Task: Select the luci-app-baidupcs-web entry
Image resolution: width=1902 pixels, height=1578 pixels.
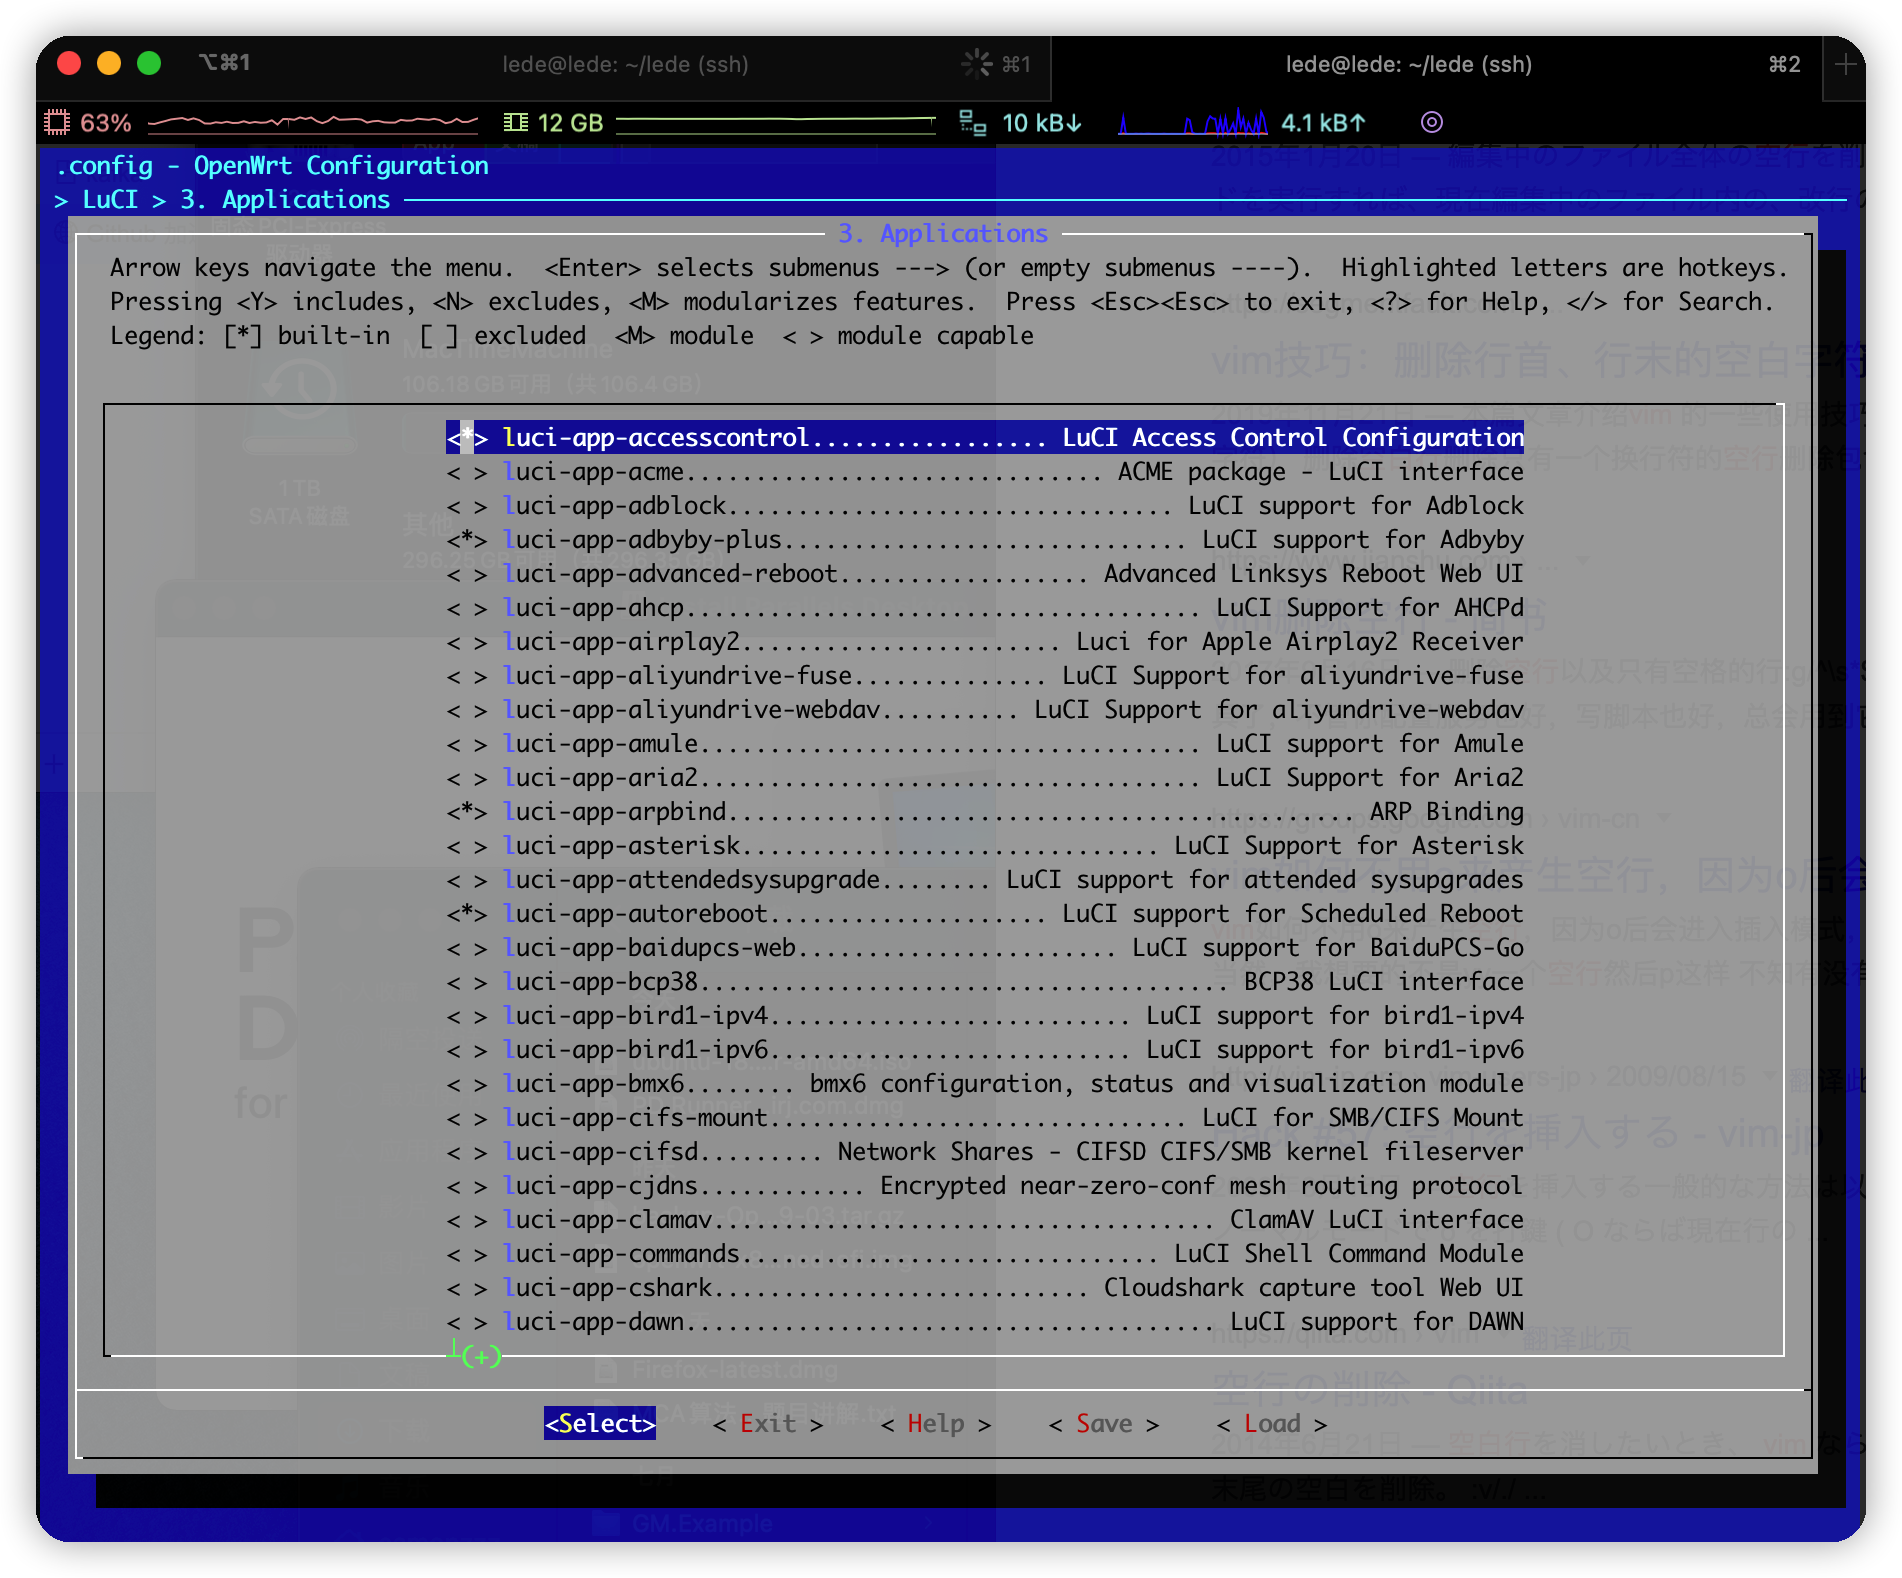Action: [985, 948]
